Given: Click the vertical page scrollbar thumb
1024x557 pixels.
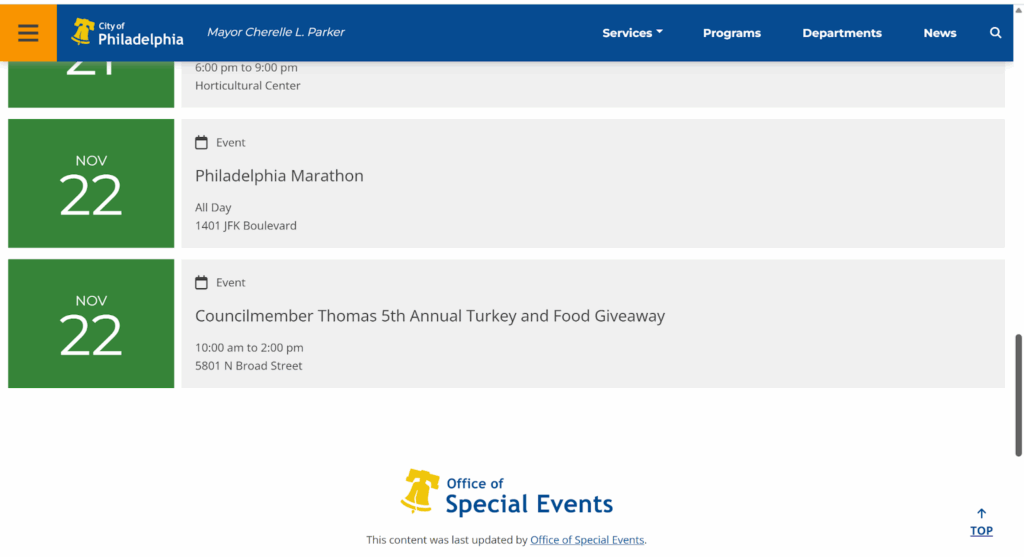Looking at the screenshot, I should tap(1018, 395).
